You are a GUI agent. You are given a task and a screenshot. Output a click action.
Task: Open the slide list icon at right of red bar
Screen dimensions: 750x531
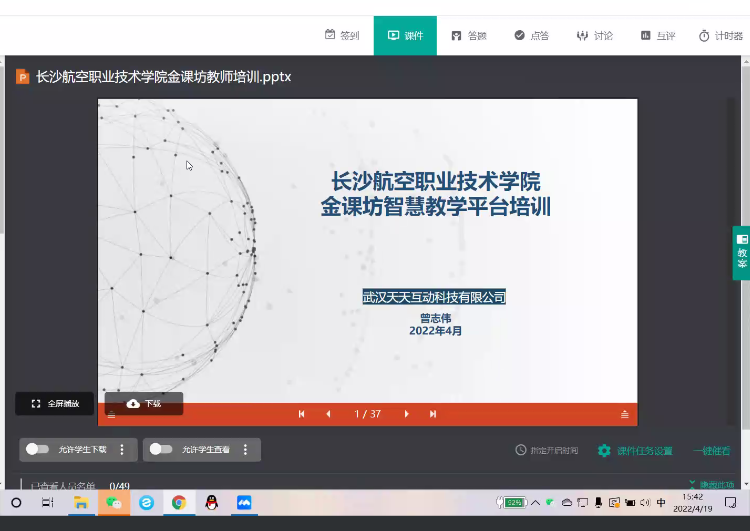625,414
